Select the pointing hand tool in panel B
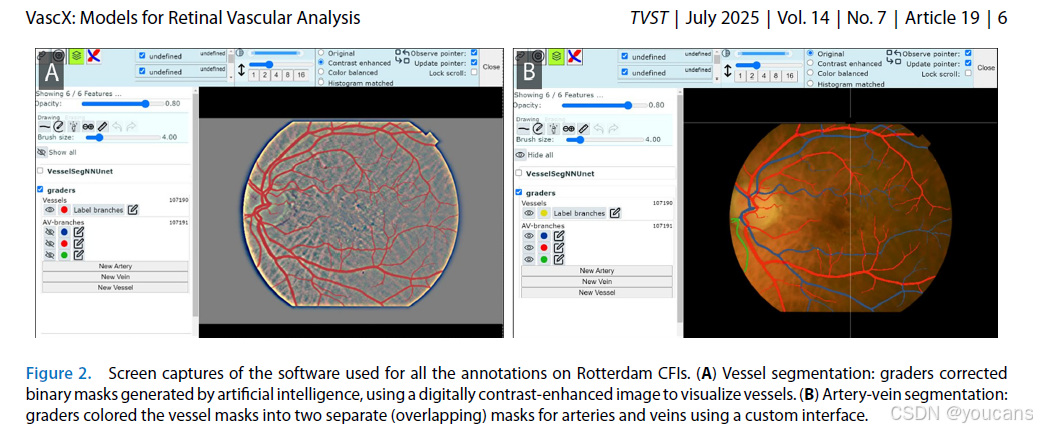This screenshot has height=431, width=1037. 554,129
